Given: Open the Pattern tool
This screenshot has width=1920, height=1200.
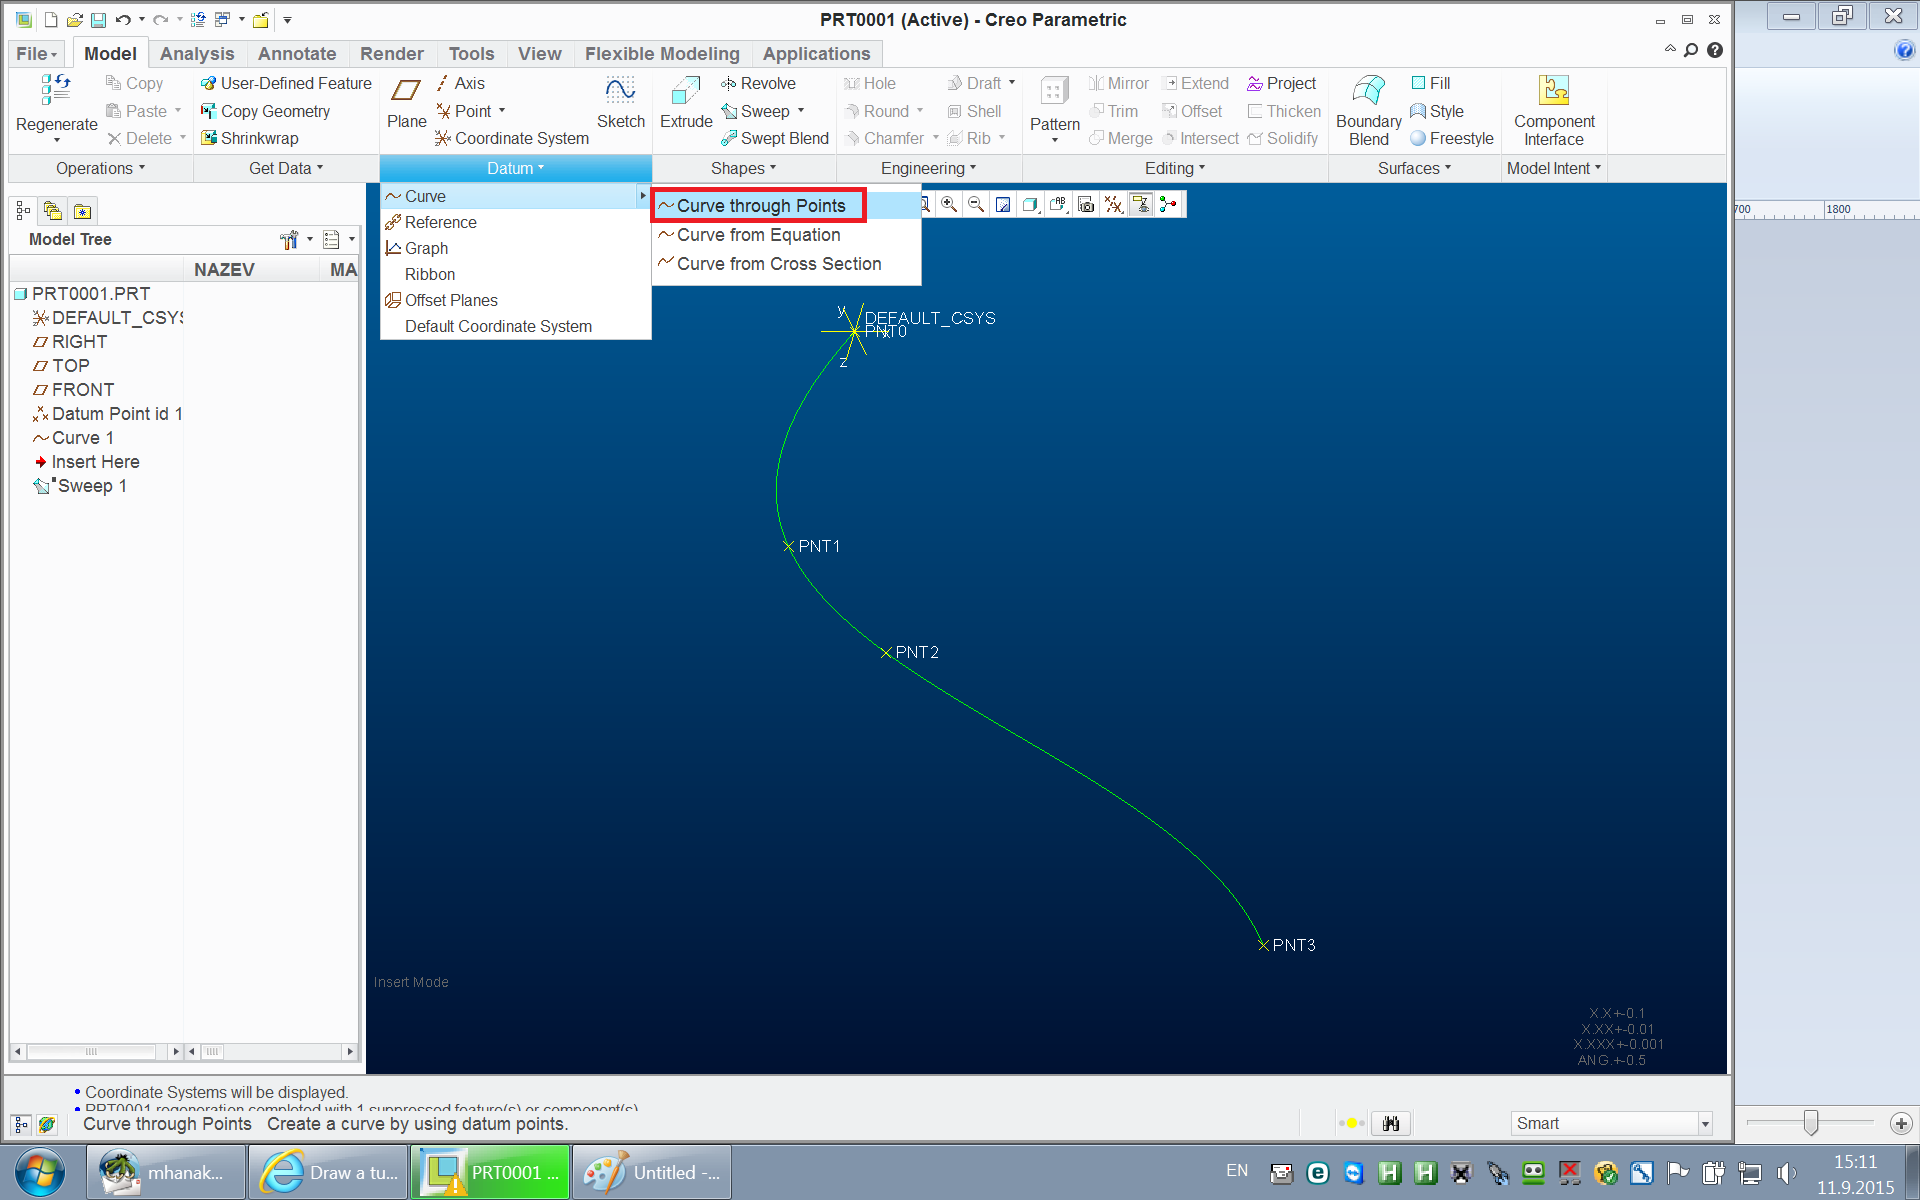Looking at the screenshot, I should click(x=1055, y=108).
